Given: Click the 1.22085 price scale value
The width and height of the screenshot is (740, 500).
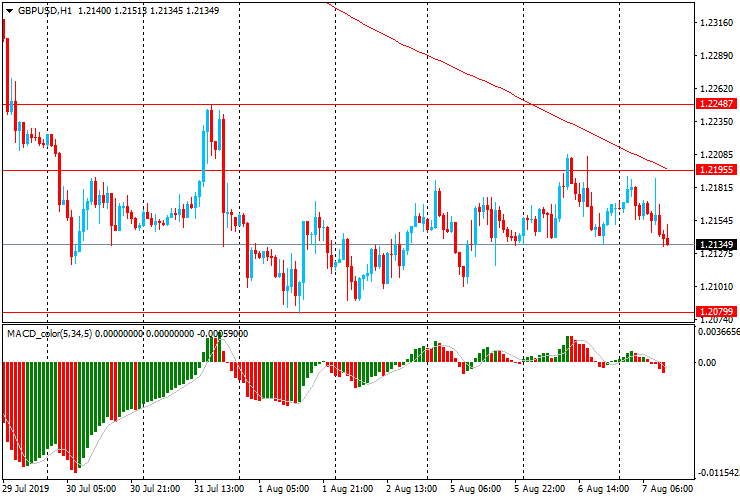Looking at the screenshot, I should pyautogui.click(x=717, y=155).
